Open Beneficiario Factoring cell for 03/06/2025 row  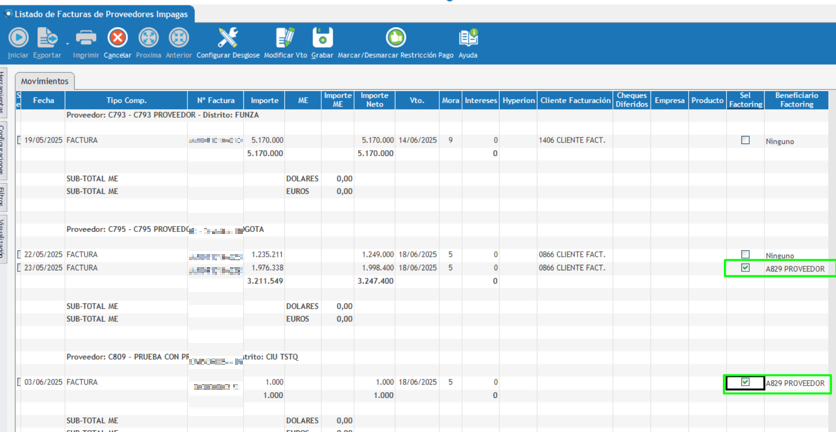[796, 383]
